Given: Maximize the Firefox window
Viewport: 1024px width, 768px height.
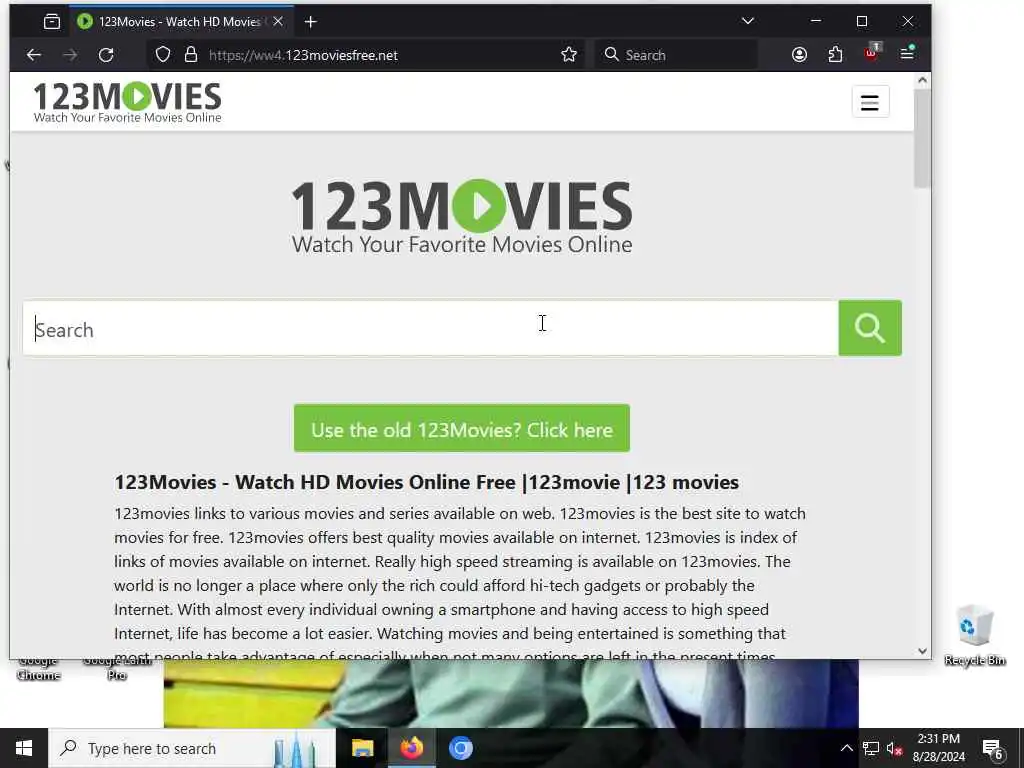Looking at the screenshot, I should coord(862,21).
